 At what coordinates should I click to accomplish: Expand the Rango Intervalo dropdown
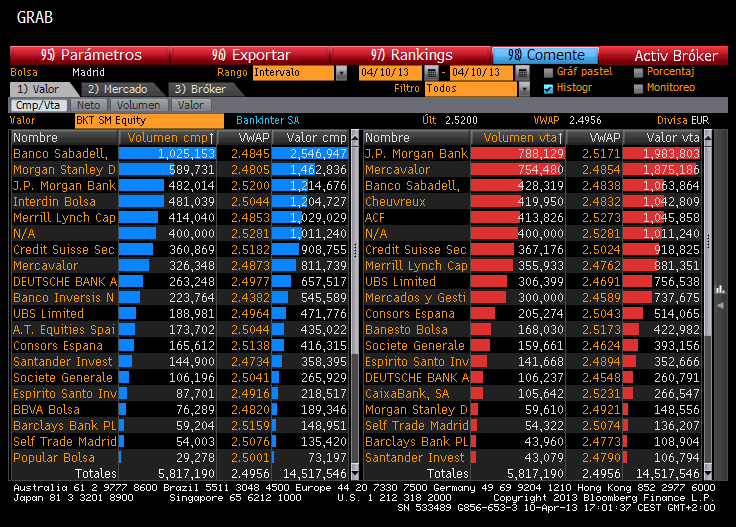coord(342,73)
